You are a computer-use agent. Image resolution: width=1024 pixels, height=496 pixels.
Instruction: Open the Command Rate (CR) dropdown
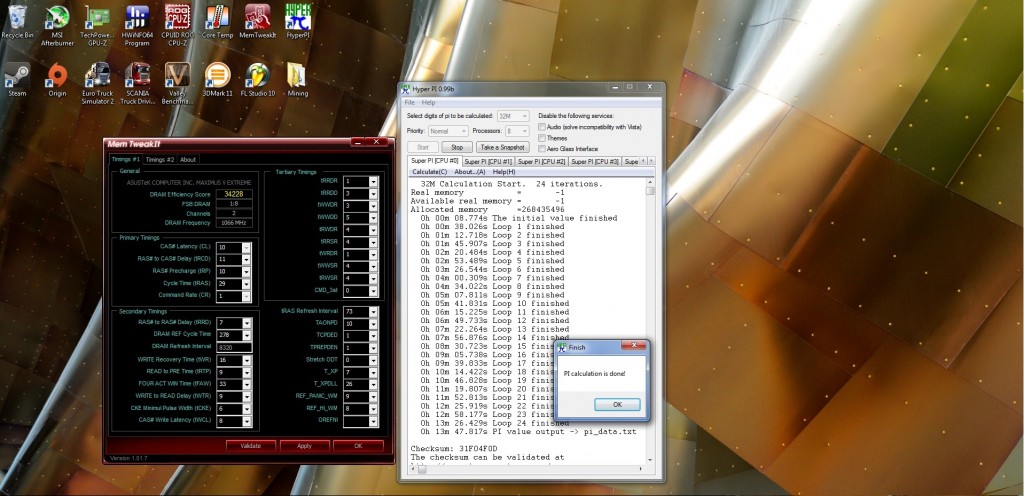(x=246, y=296)
